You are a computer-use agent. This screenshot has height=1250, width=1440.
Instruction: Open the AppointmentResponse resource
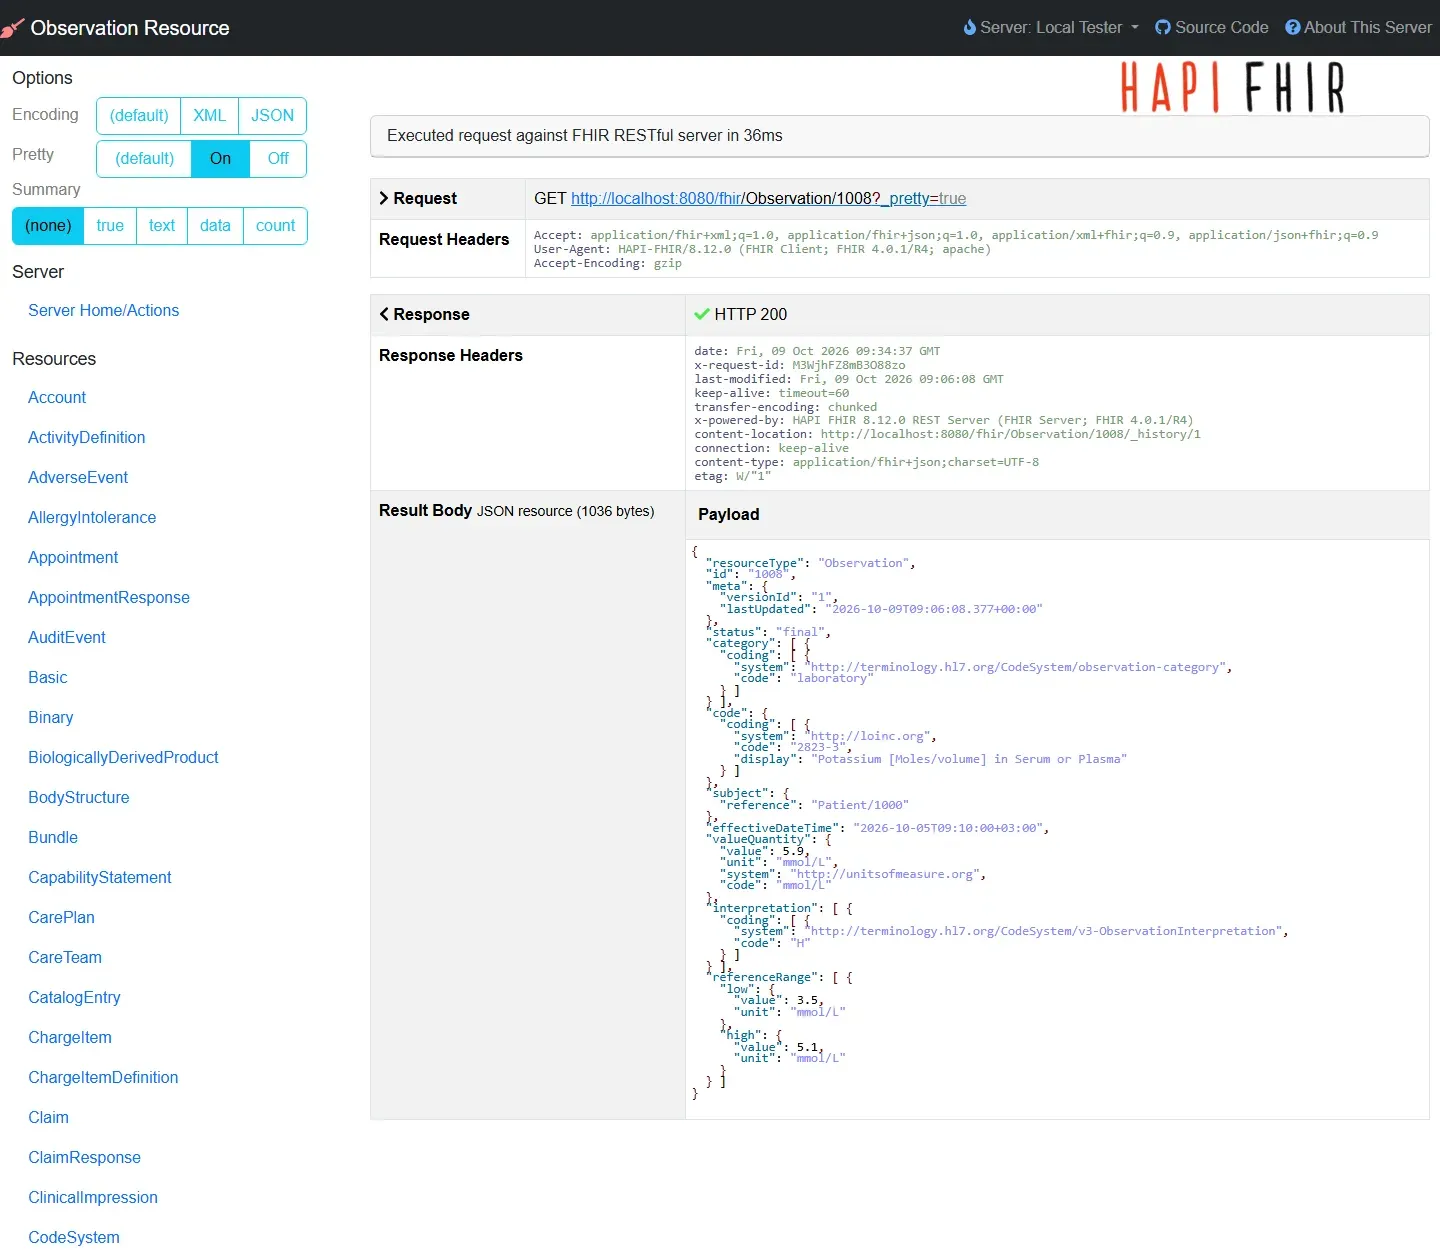pos(109,598)
